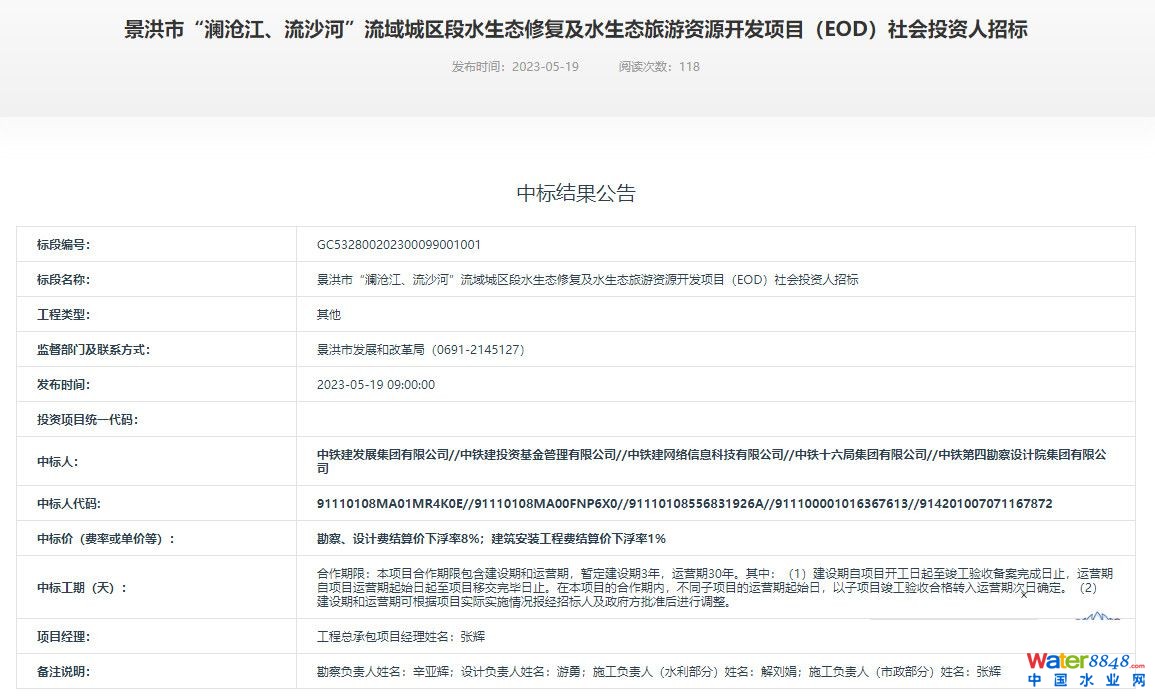This screenshot has width=1155, height=697.
Task: Click the 合作期限 description paragraph
Action: 714,588
